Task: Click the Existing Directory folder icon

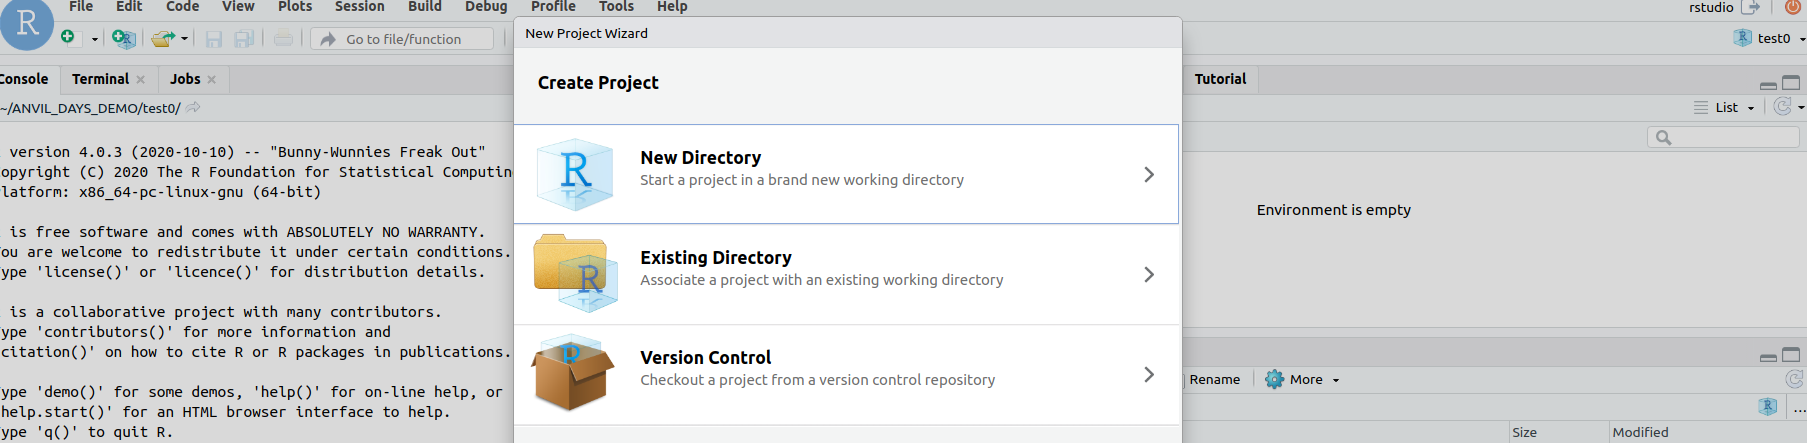Action: click(575, 273)
